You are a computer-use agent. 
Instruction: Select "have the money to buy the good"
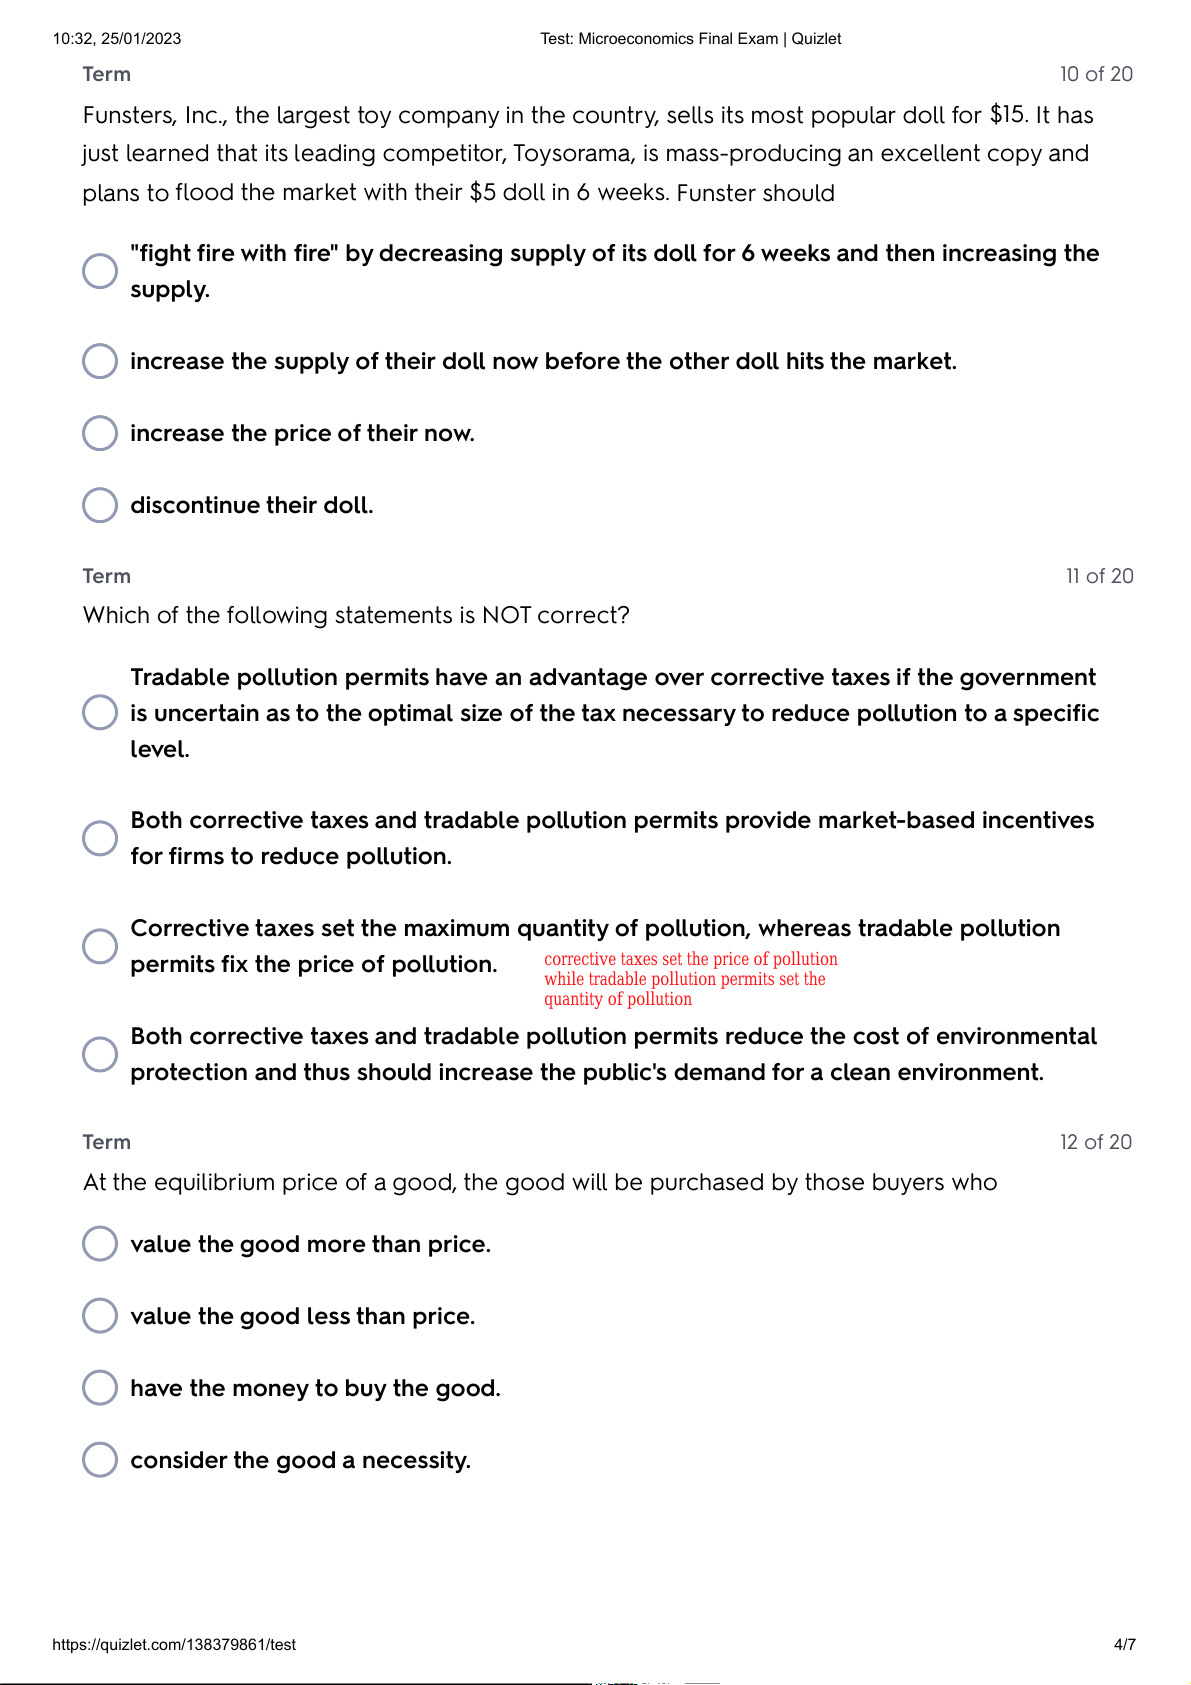[x=100, y=1388]
